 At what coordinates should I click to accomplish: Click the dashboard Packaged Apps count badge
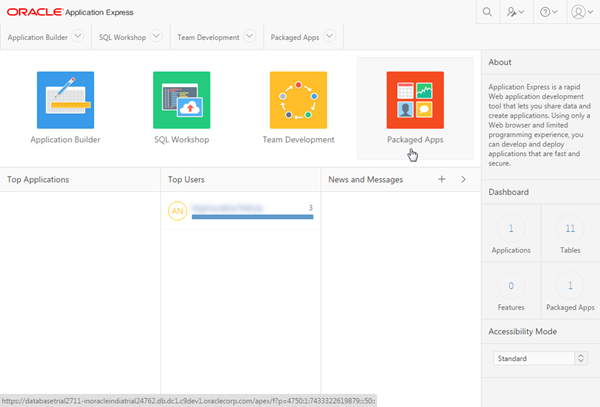pyautogui.click(x=570, y=286)
